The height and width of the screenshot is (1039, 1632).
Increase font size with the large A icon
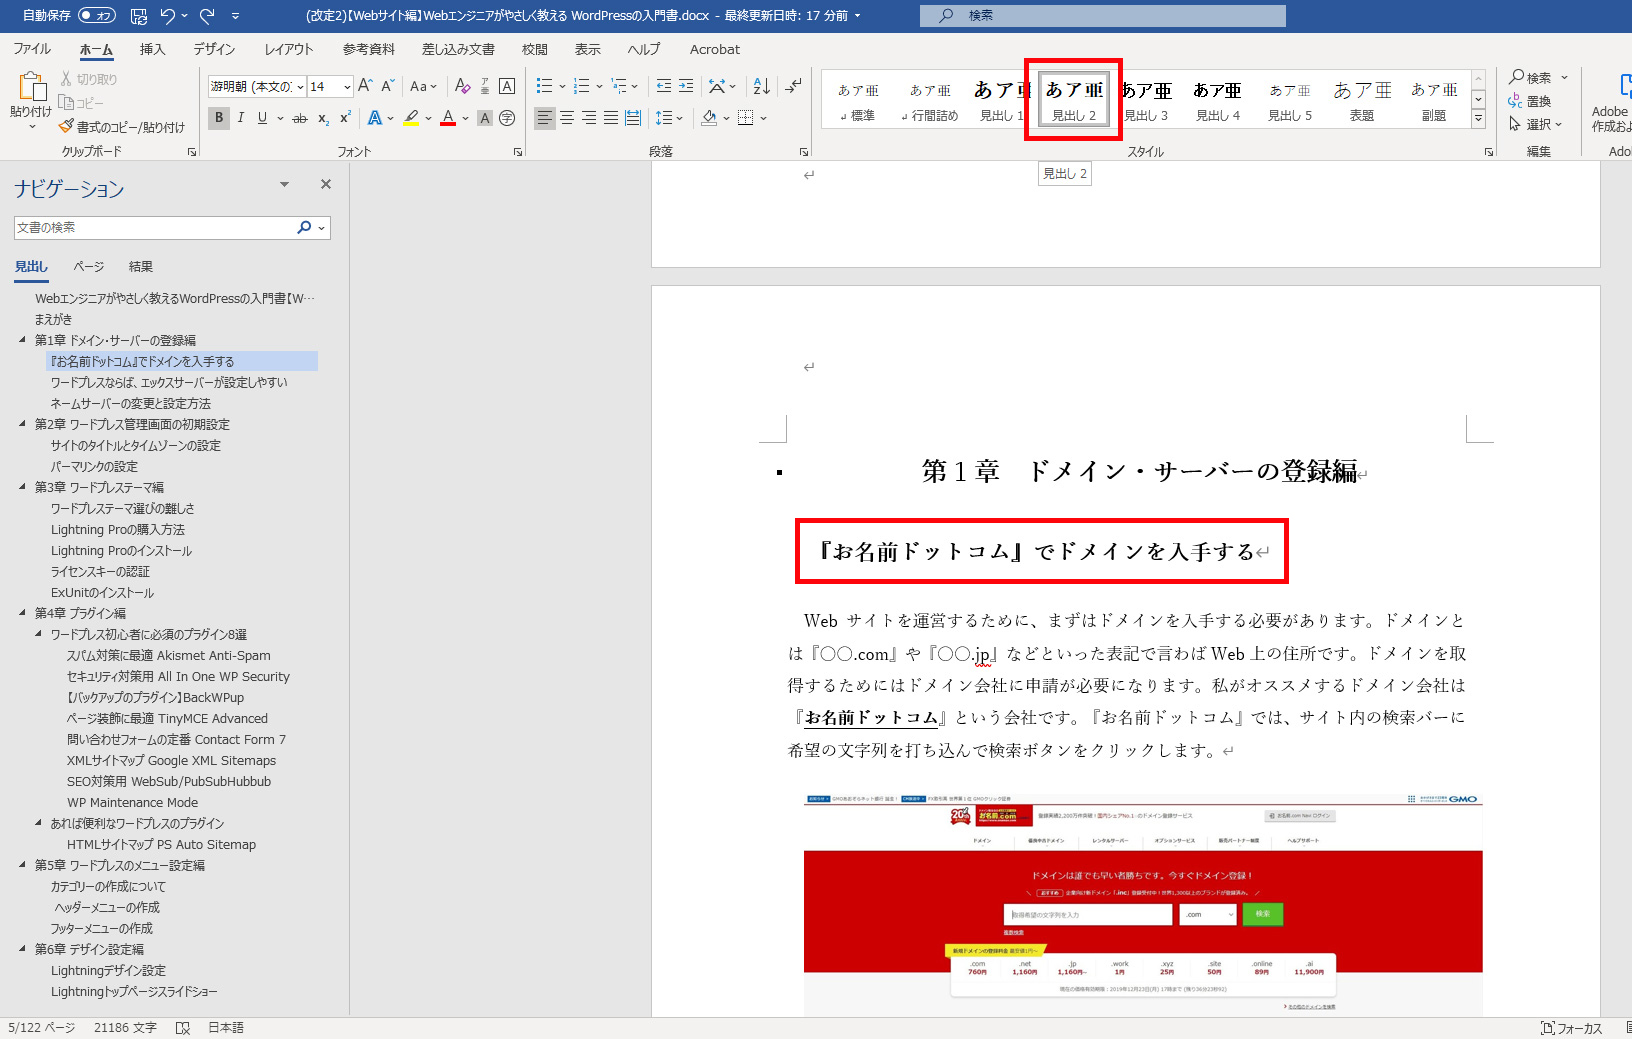point(365,86)
